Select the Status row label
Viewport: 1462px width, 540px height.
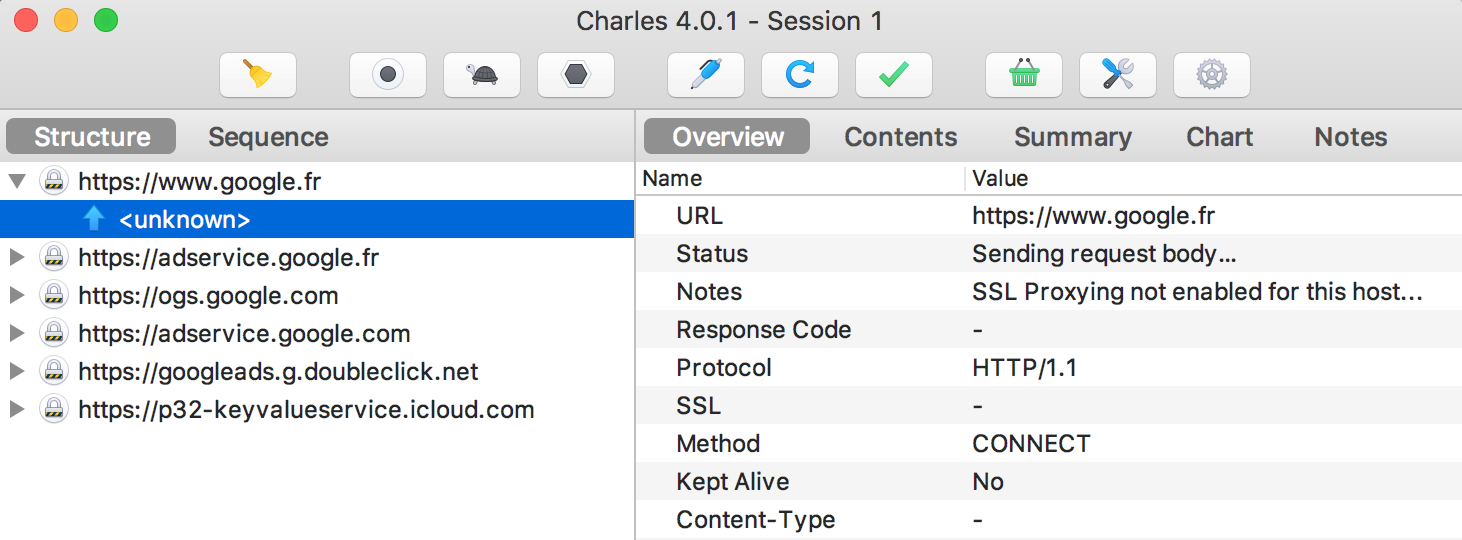(712, 254)
